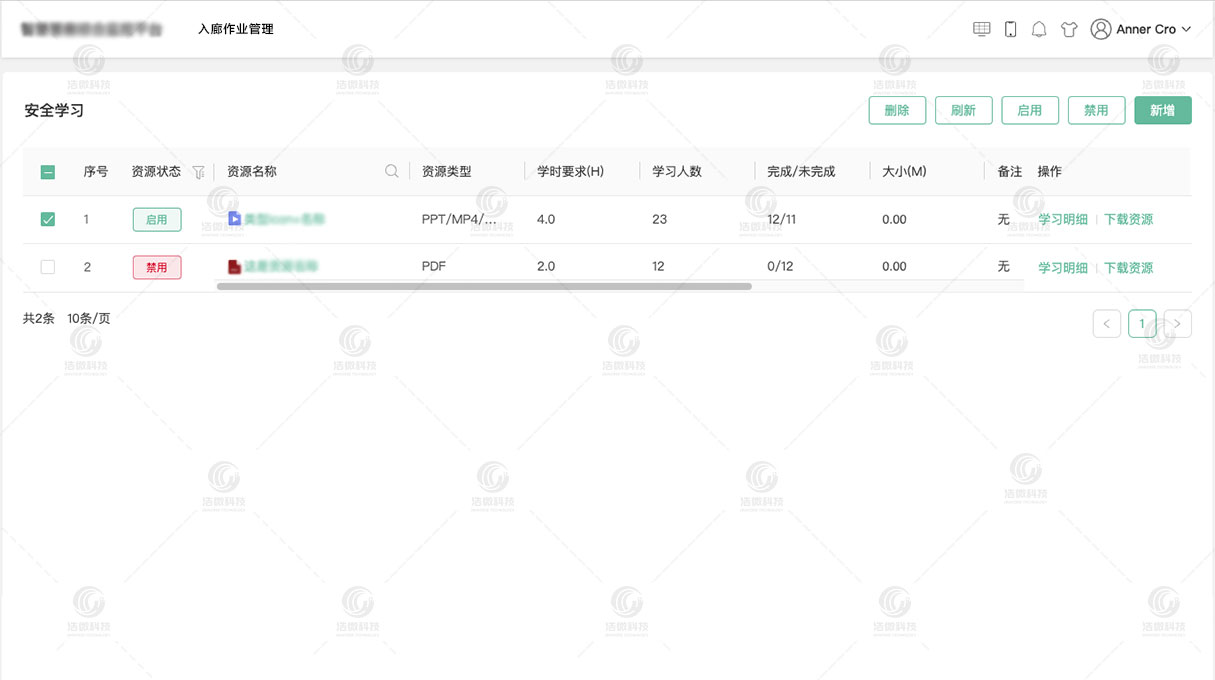Open the 入廊作业管理 menu item
Image resolution: width=1215 pixels, height=680 pixels.
236,29
